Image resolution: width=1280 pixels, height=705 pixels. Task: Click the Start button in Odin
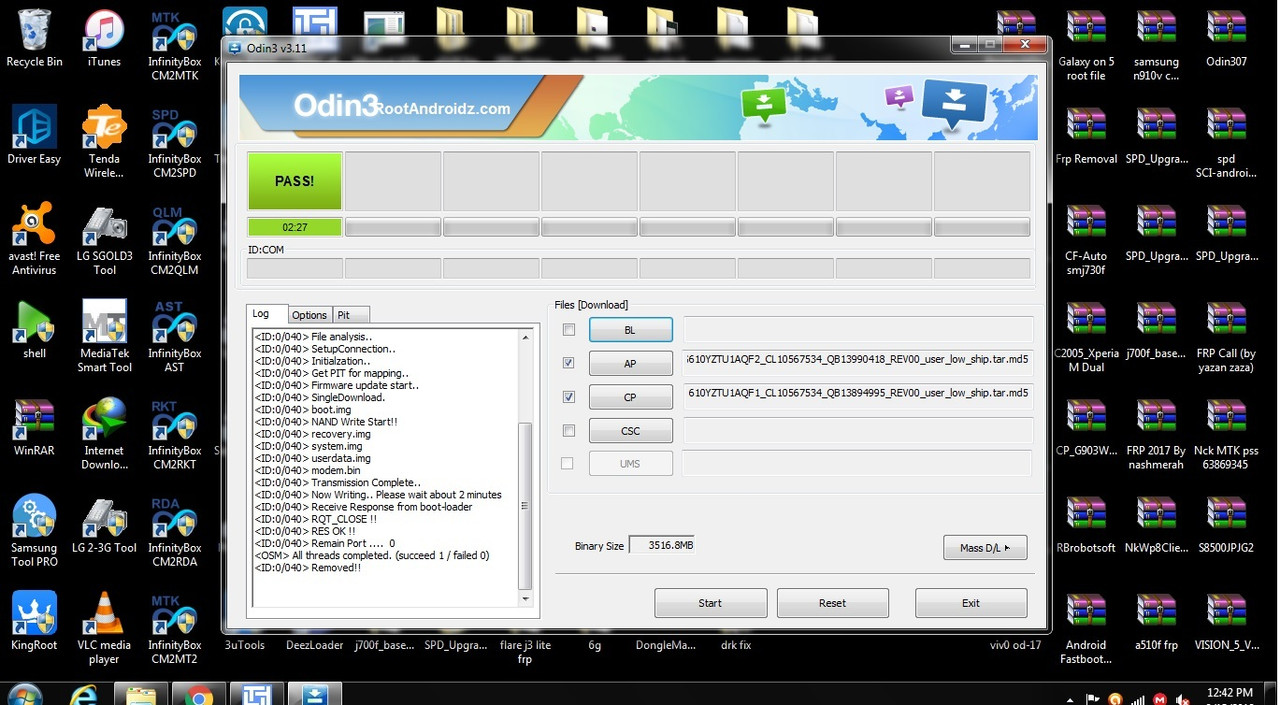(x=710, y=603)
